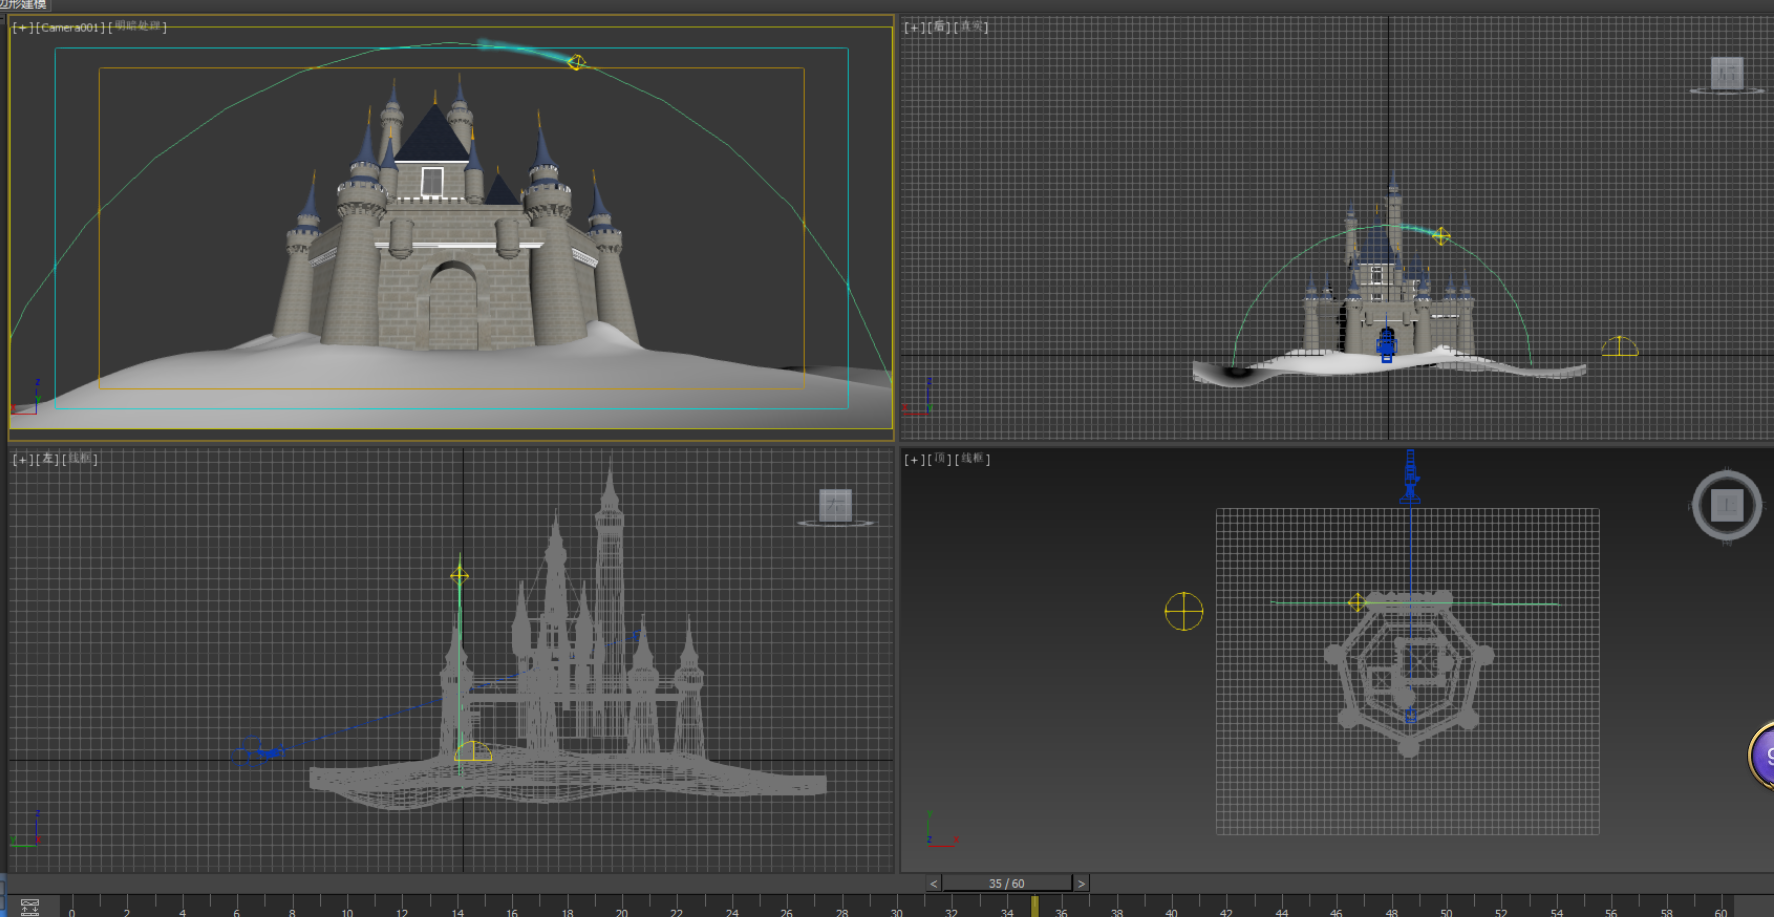This screenshot has width=1774, height=917.
Task: Select the yellow dome light in Left viewport
Action: 473,752
